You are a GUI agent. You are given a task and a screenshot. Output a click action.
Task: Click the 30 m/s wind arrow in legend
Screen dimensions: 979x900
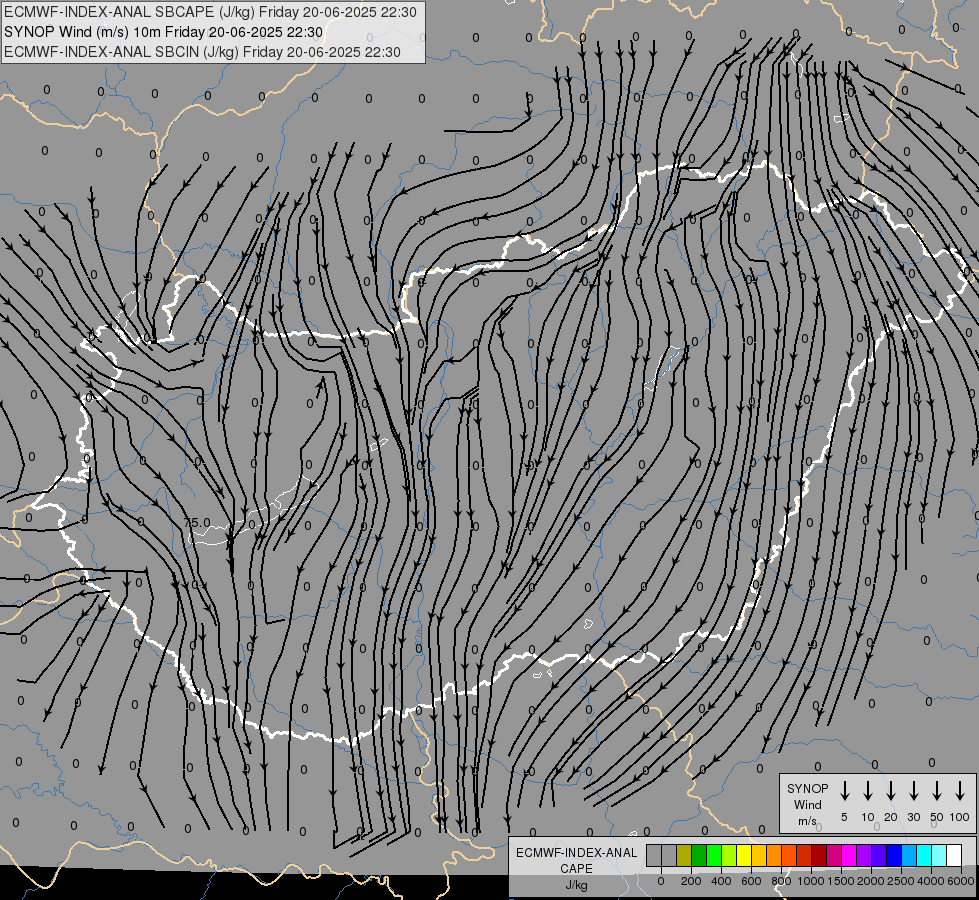click(914, 791)
